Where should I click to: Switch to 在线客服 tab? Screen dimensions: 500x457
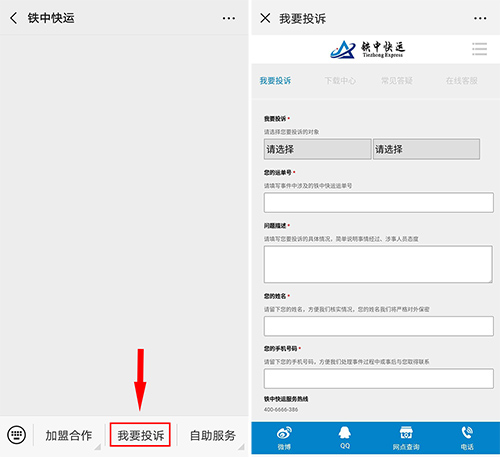462,81
